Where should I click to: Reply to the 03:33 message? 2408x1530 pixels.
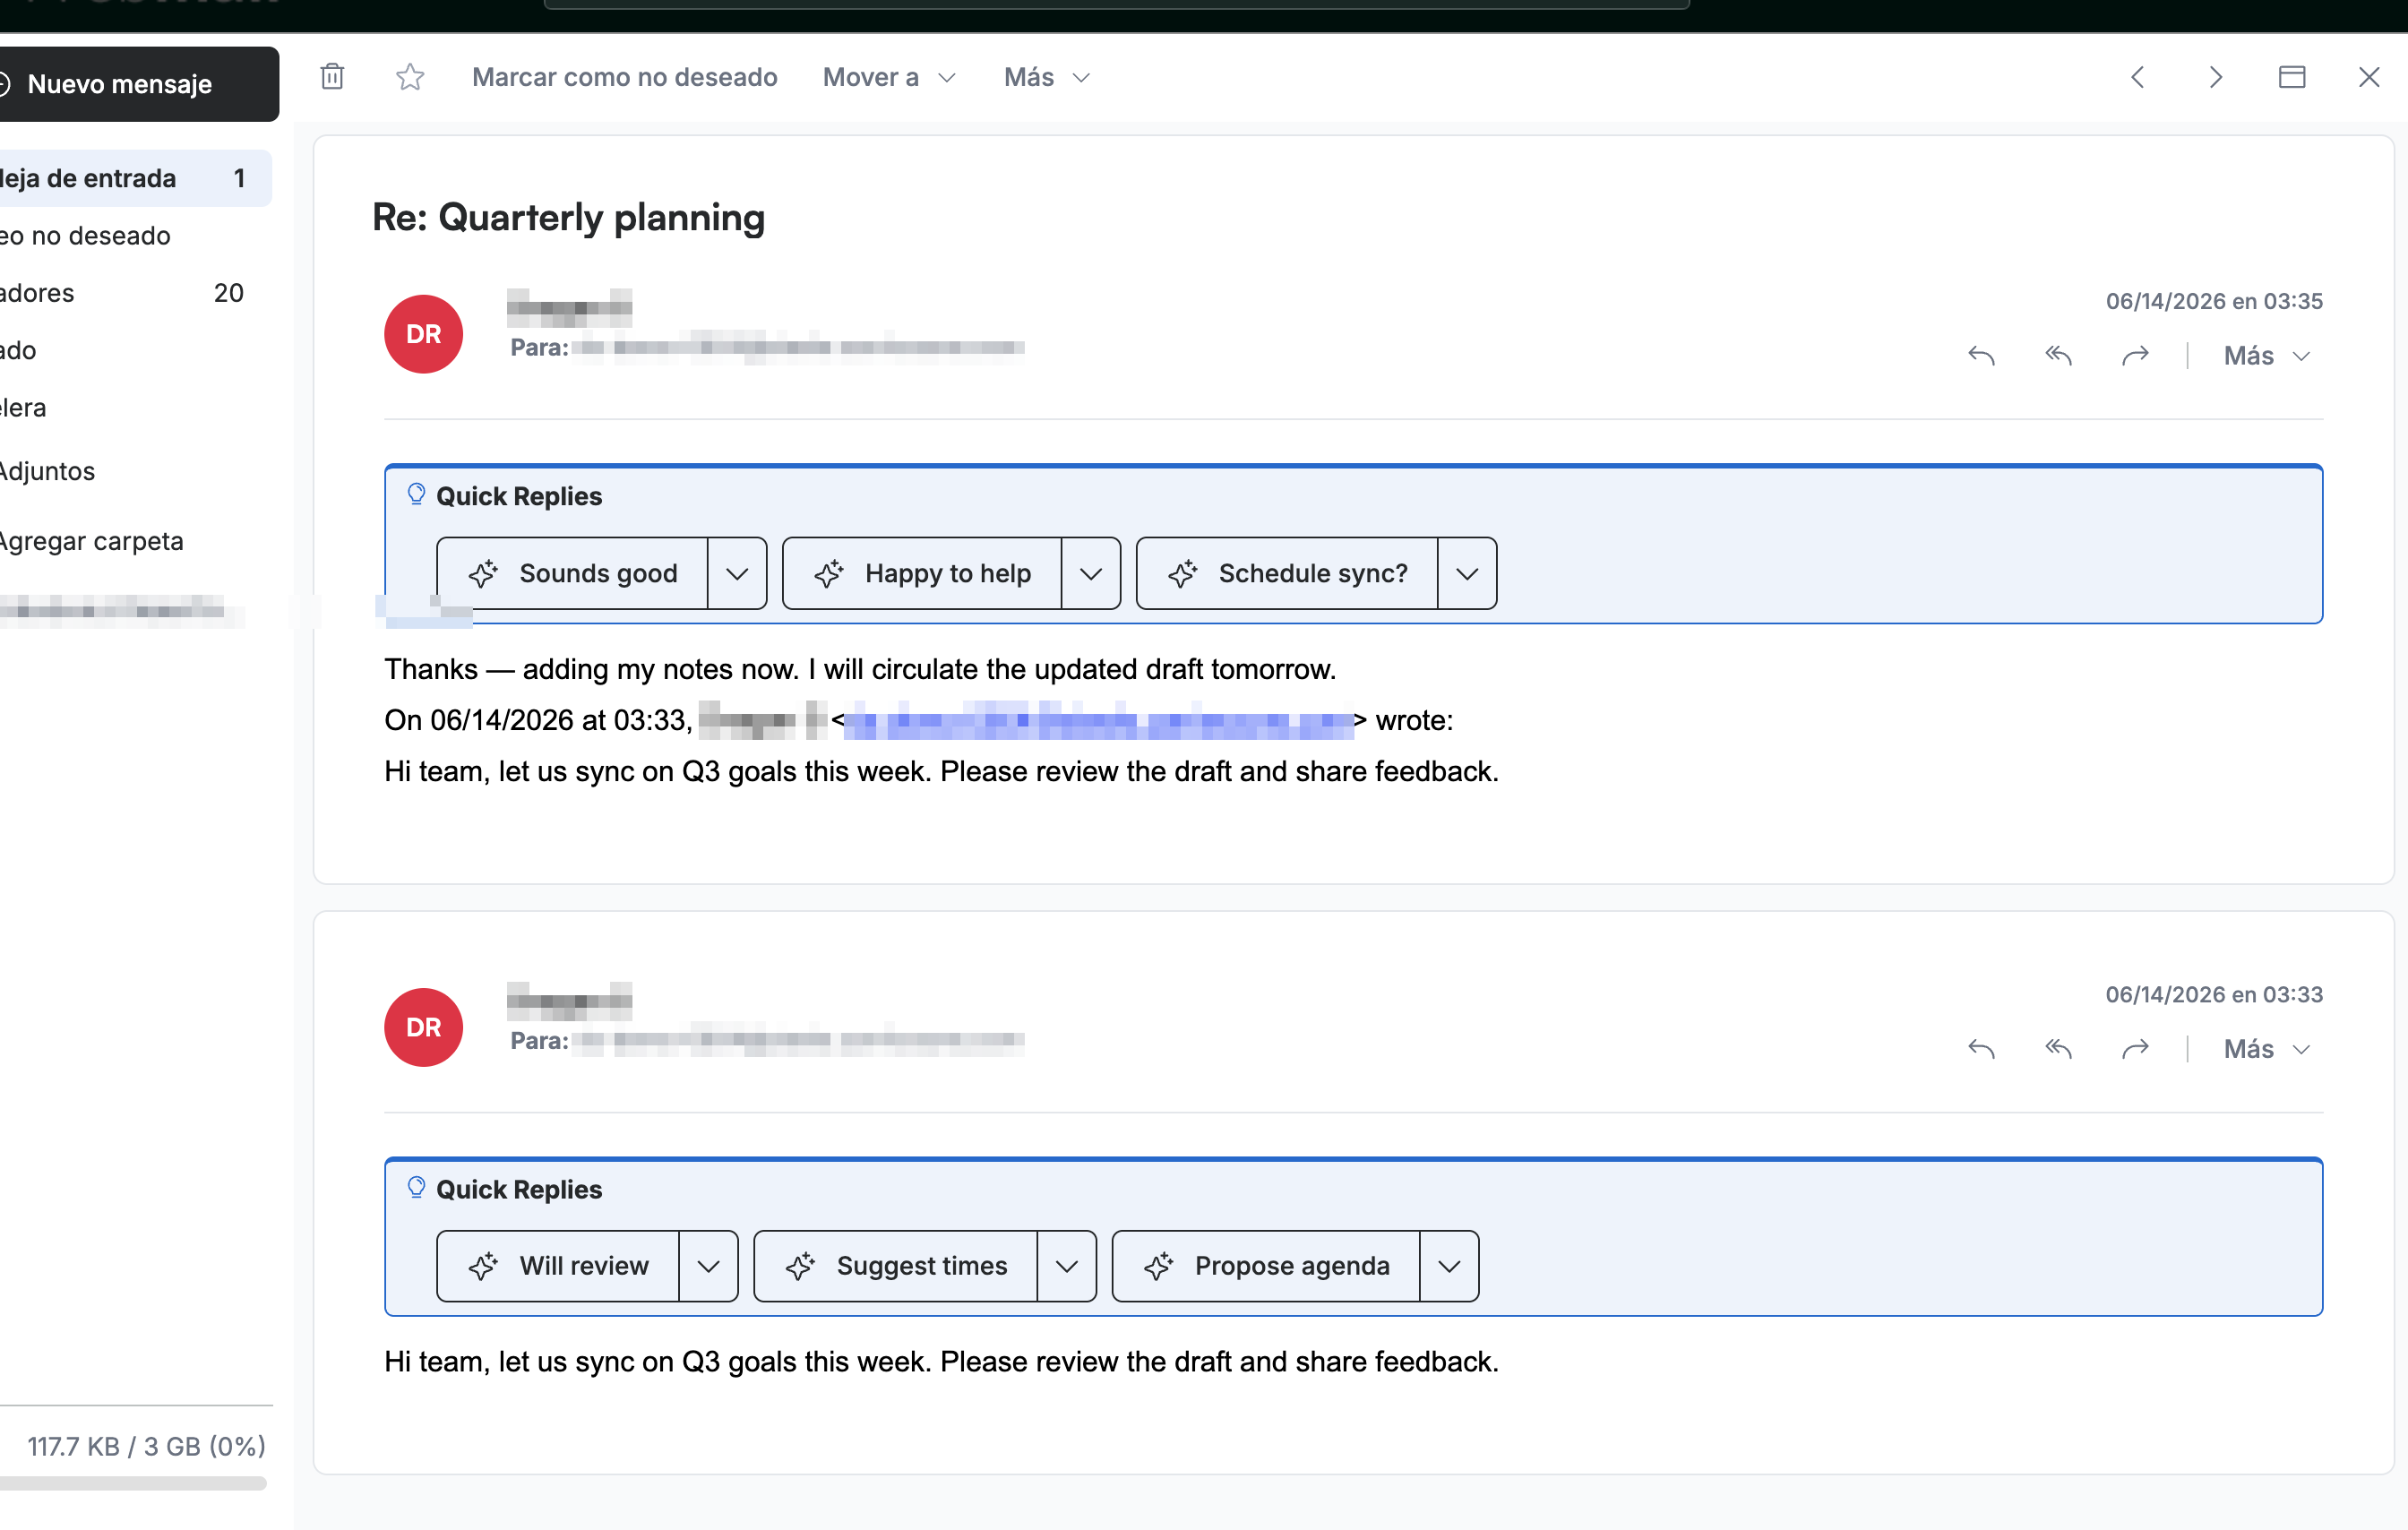(1981, 1048)
